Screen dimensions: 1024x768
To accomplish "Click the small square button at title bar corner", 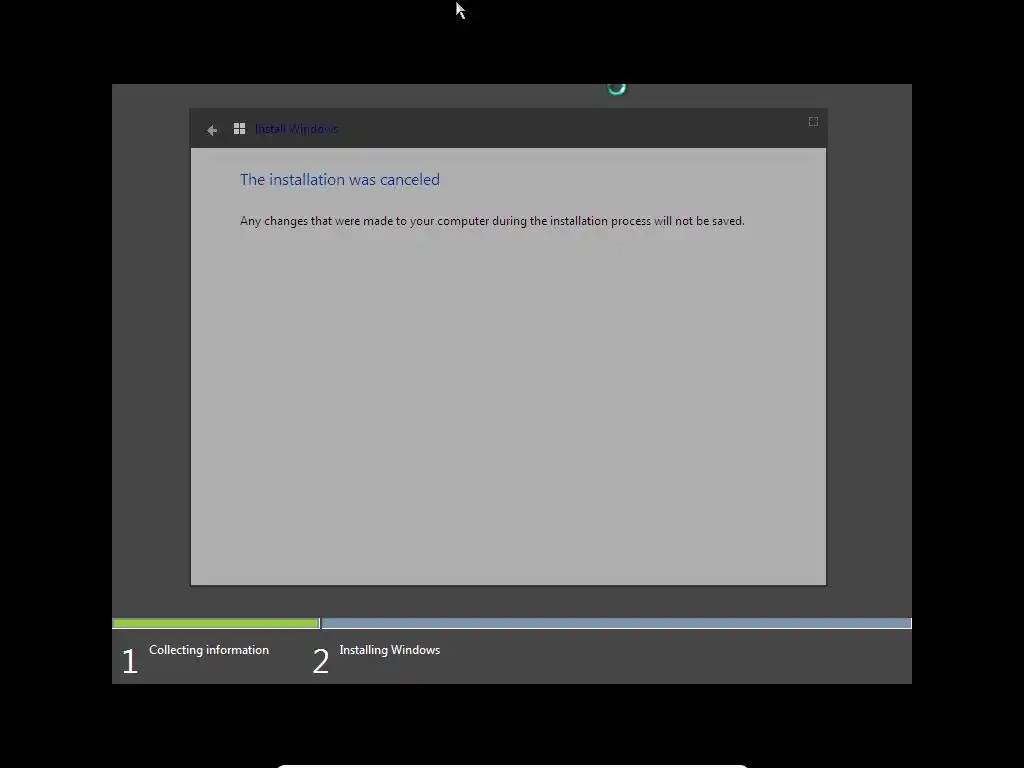I will tap(813, 121).
